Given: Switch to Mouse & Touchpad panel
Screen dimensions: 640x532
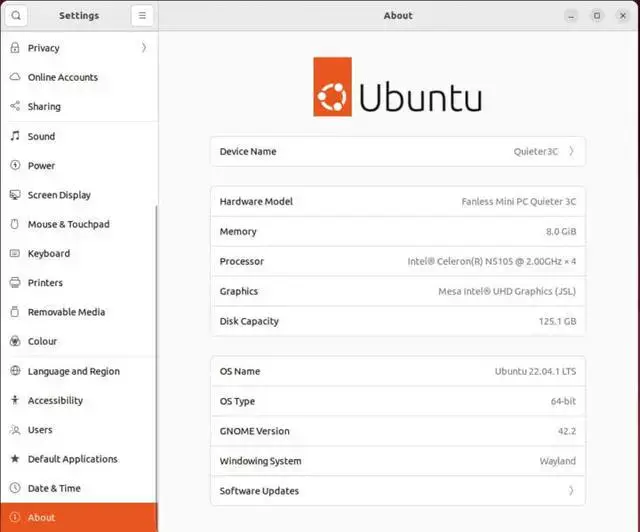Looking at the screenshot, I should click(x=79, y=224).
